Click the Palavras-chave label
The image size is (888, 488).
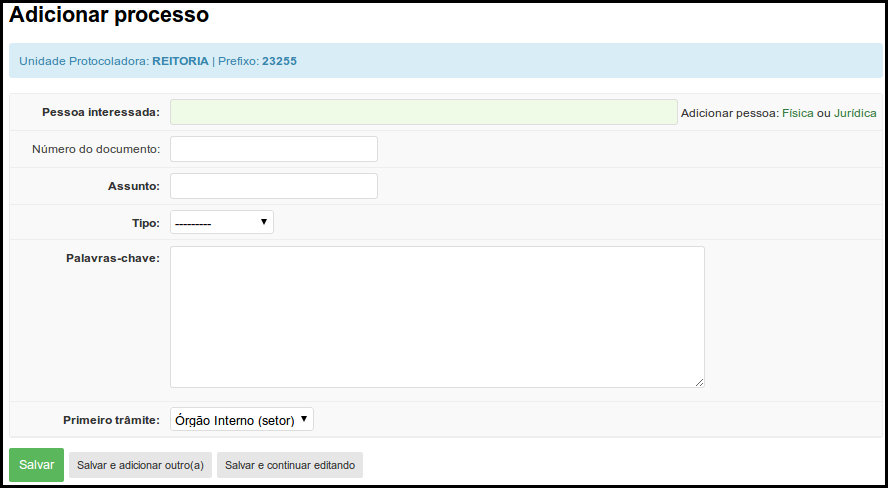(113, 258)
